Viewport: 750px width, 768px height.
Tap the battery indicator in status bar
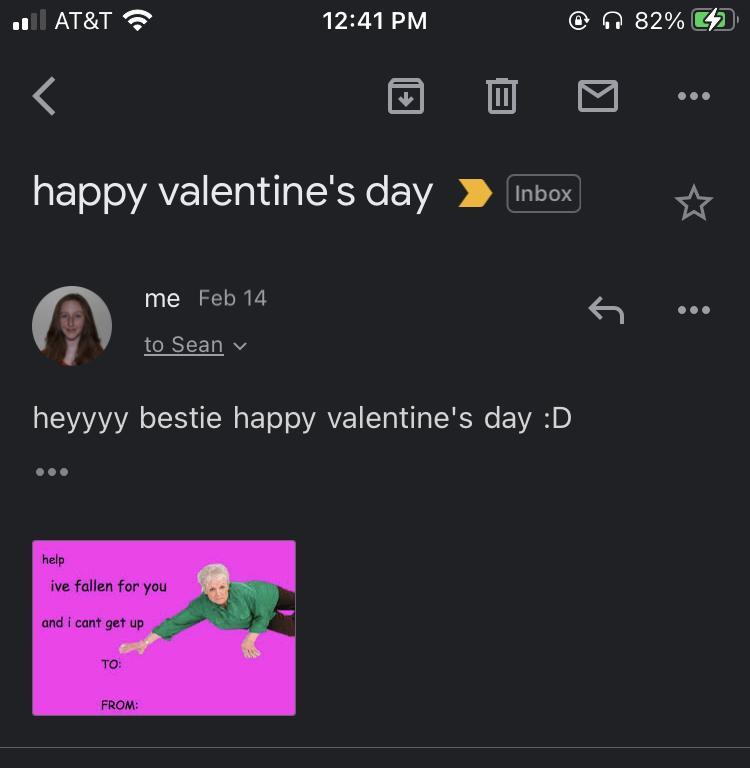pyautogui.click(x=713, y=20)
